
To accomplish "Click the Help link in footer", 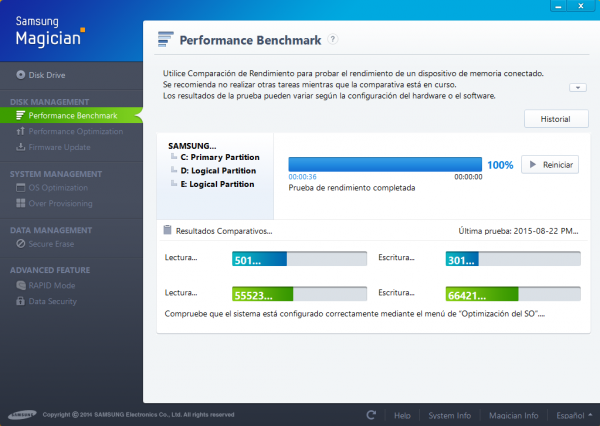I will point(402,414).
